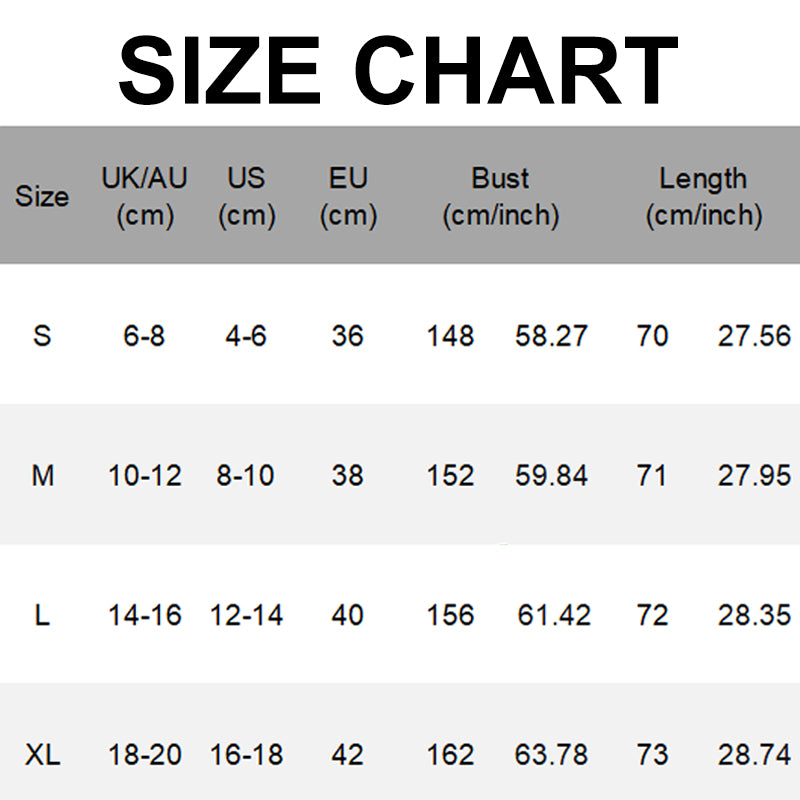Click the UK/AU value 18-20
Viewport: 800px width, 800px height.
click(145, 754)
